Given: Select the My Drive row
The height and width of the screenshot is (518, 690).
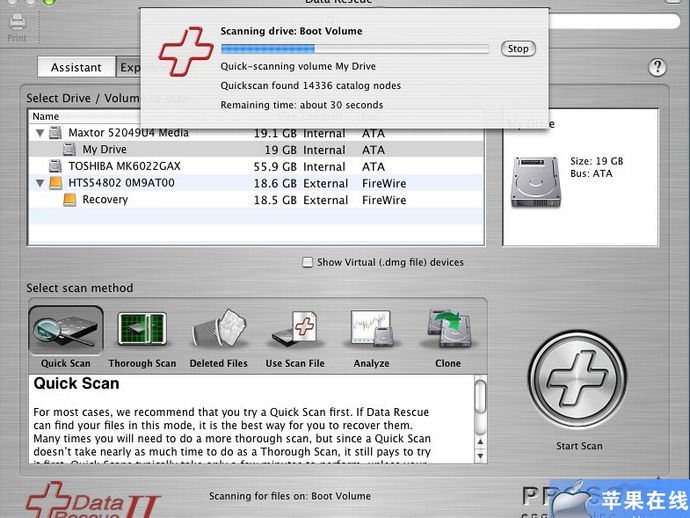Looking at the screenshot, I should (x=256, y=149).
